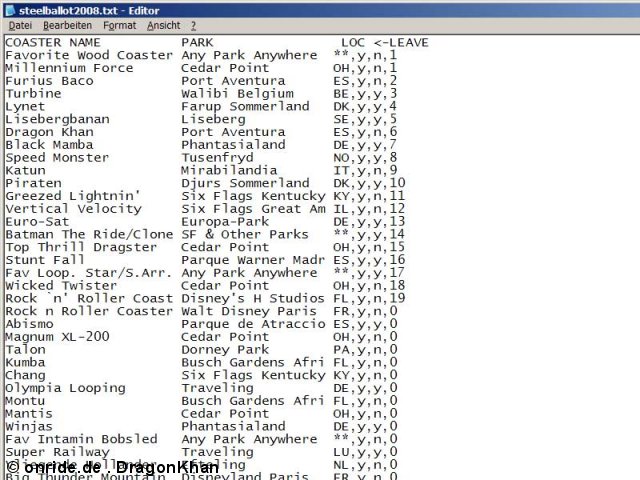Click the LOC <-LEAVE header text
The image size is (640, 480).
pos(385,42)
